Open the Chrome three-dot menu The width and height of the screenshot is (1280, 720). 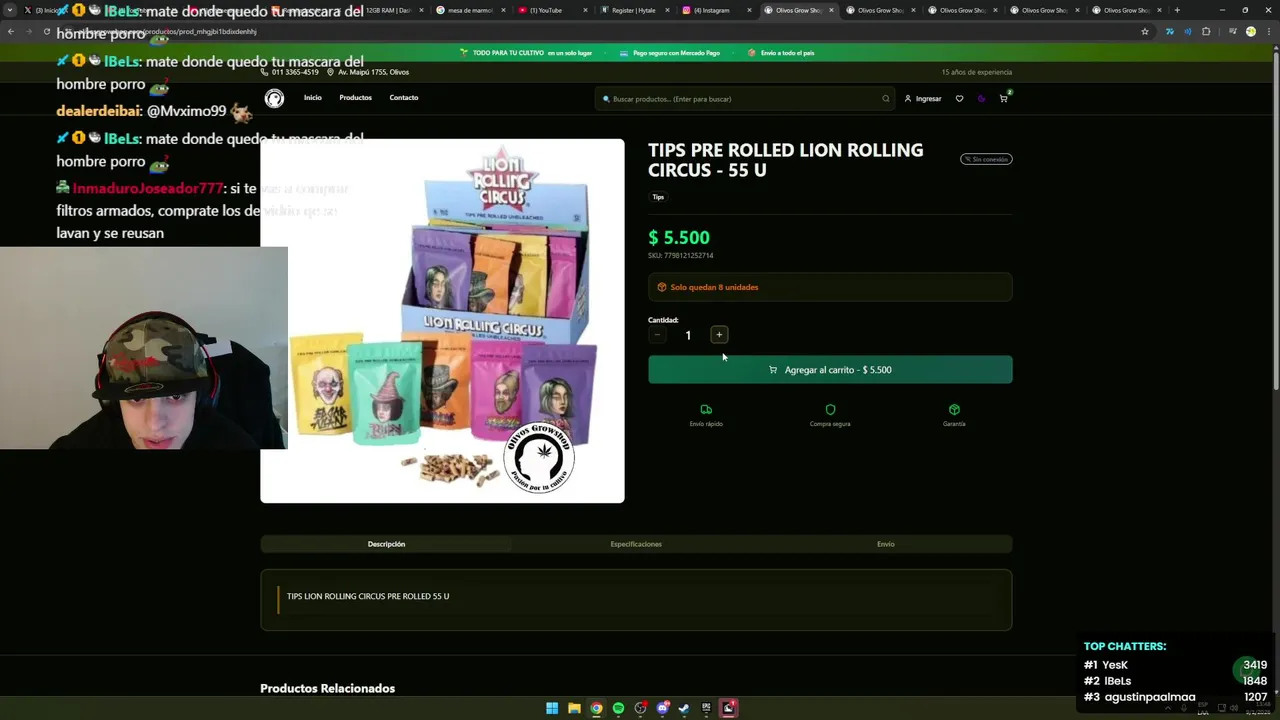coord(1268,31)
